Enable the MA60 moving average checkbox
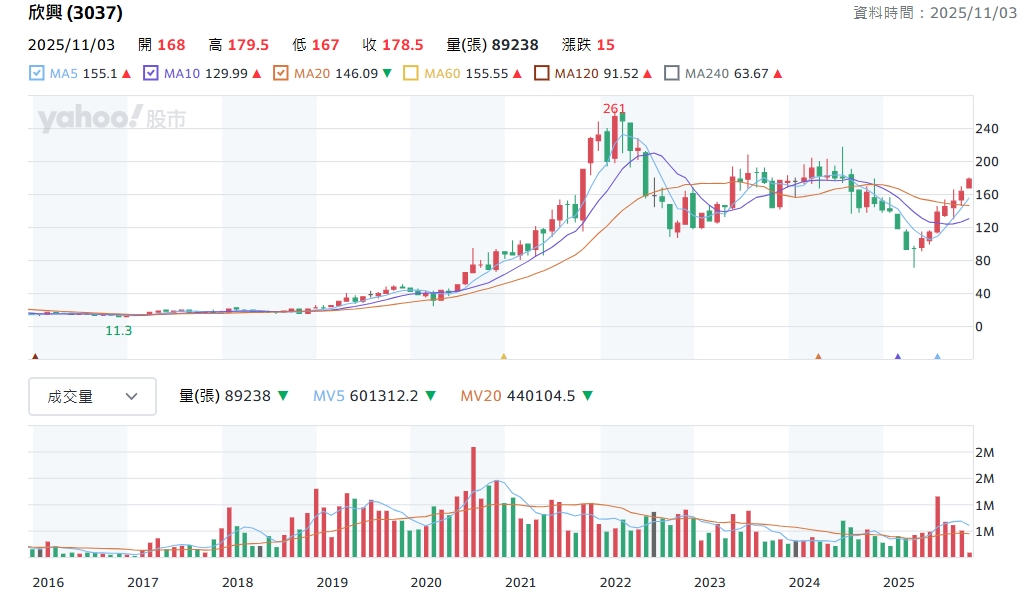This screenshot has width=1036, height=604. click(x=411, y=73)
